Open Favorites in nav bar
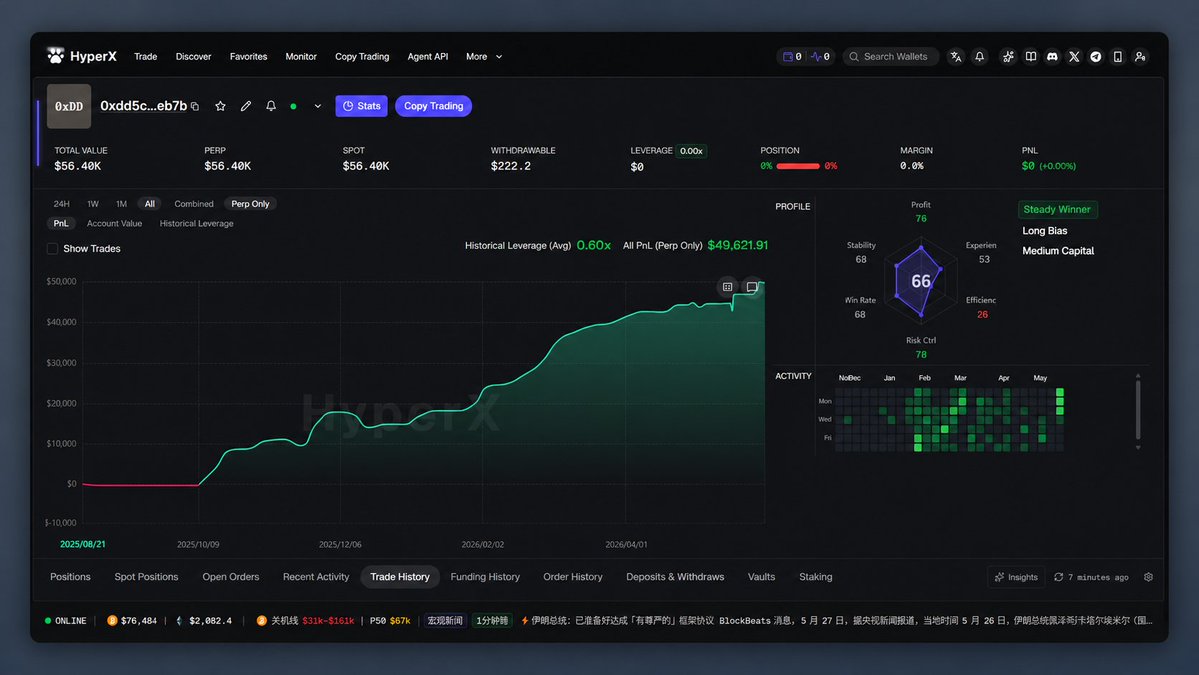This screenshot has height=675, width=1199. (x=249, y=57)
